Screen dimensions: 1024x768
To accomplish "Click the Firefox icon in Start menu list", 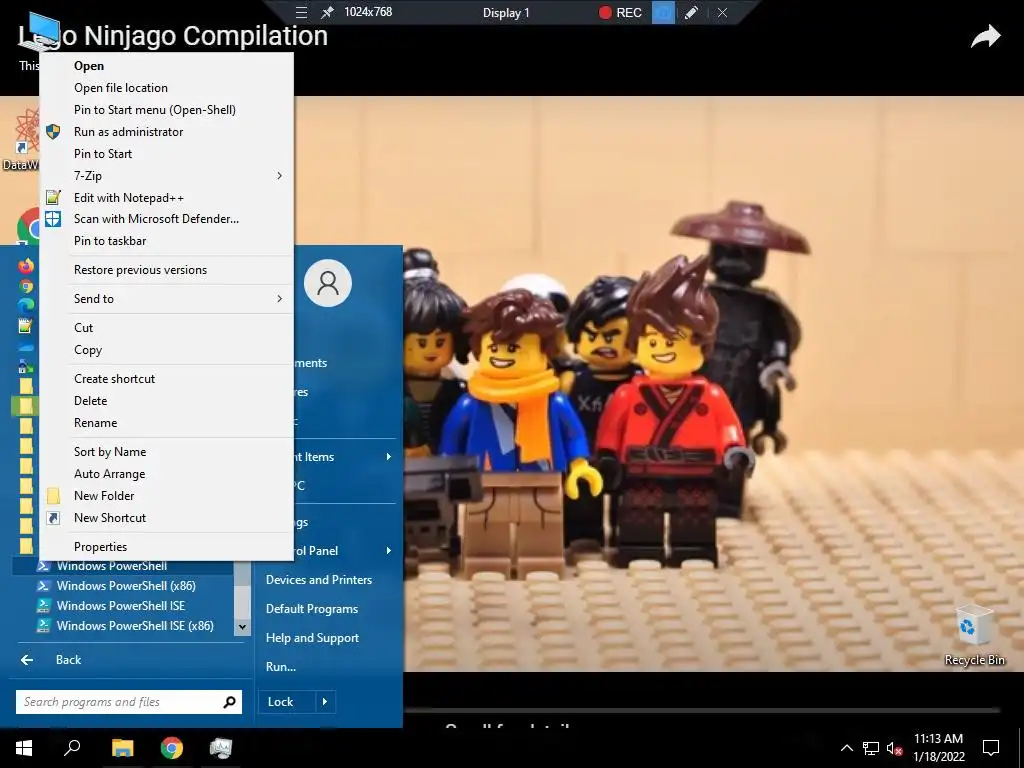I will (26, 265).
